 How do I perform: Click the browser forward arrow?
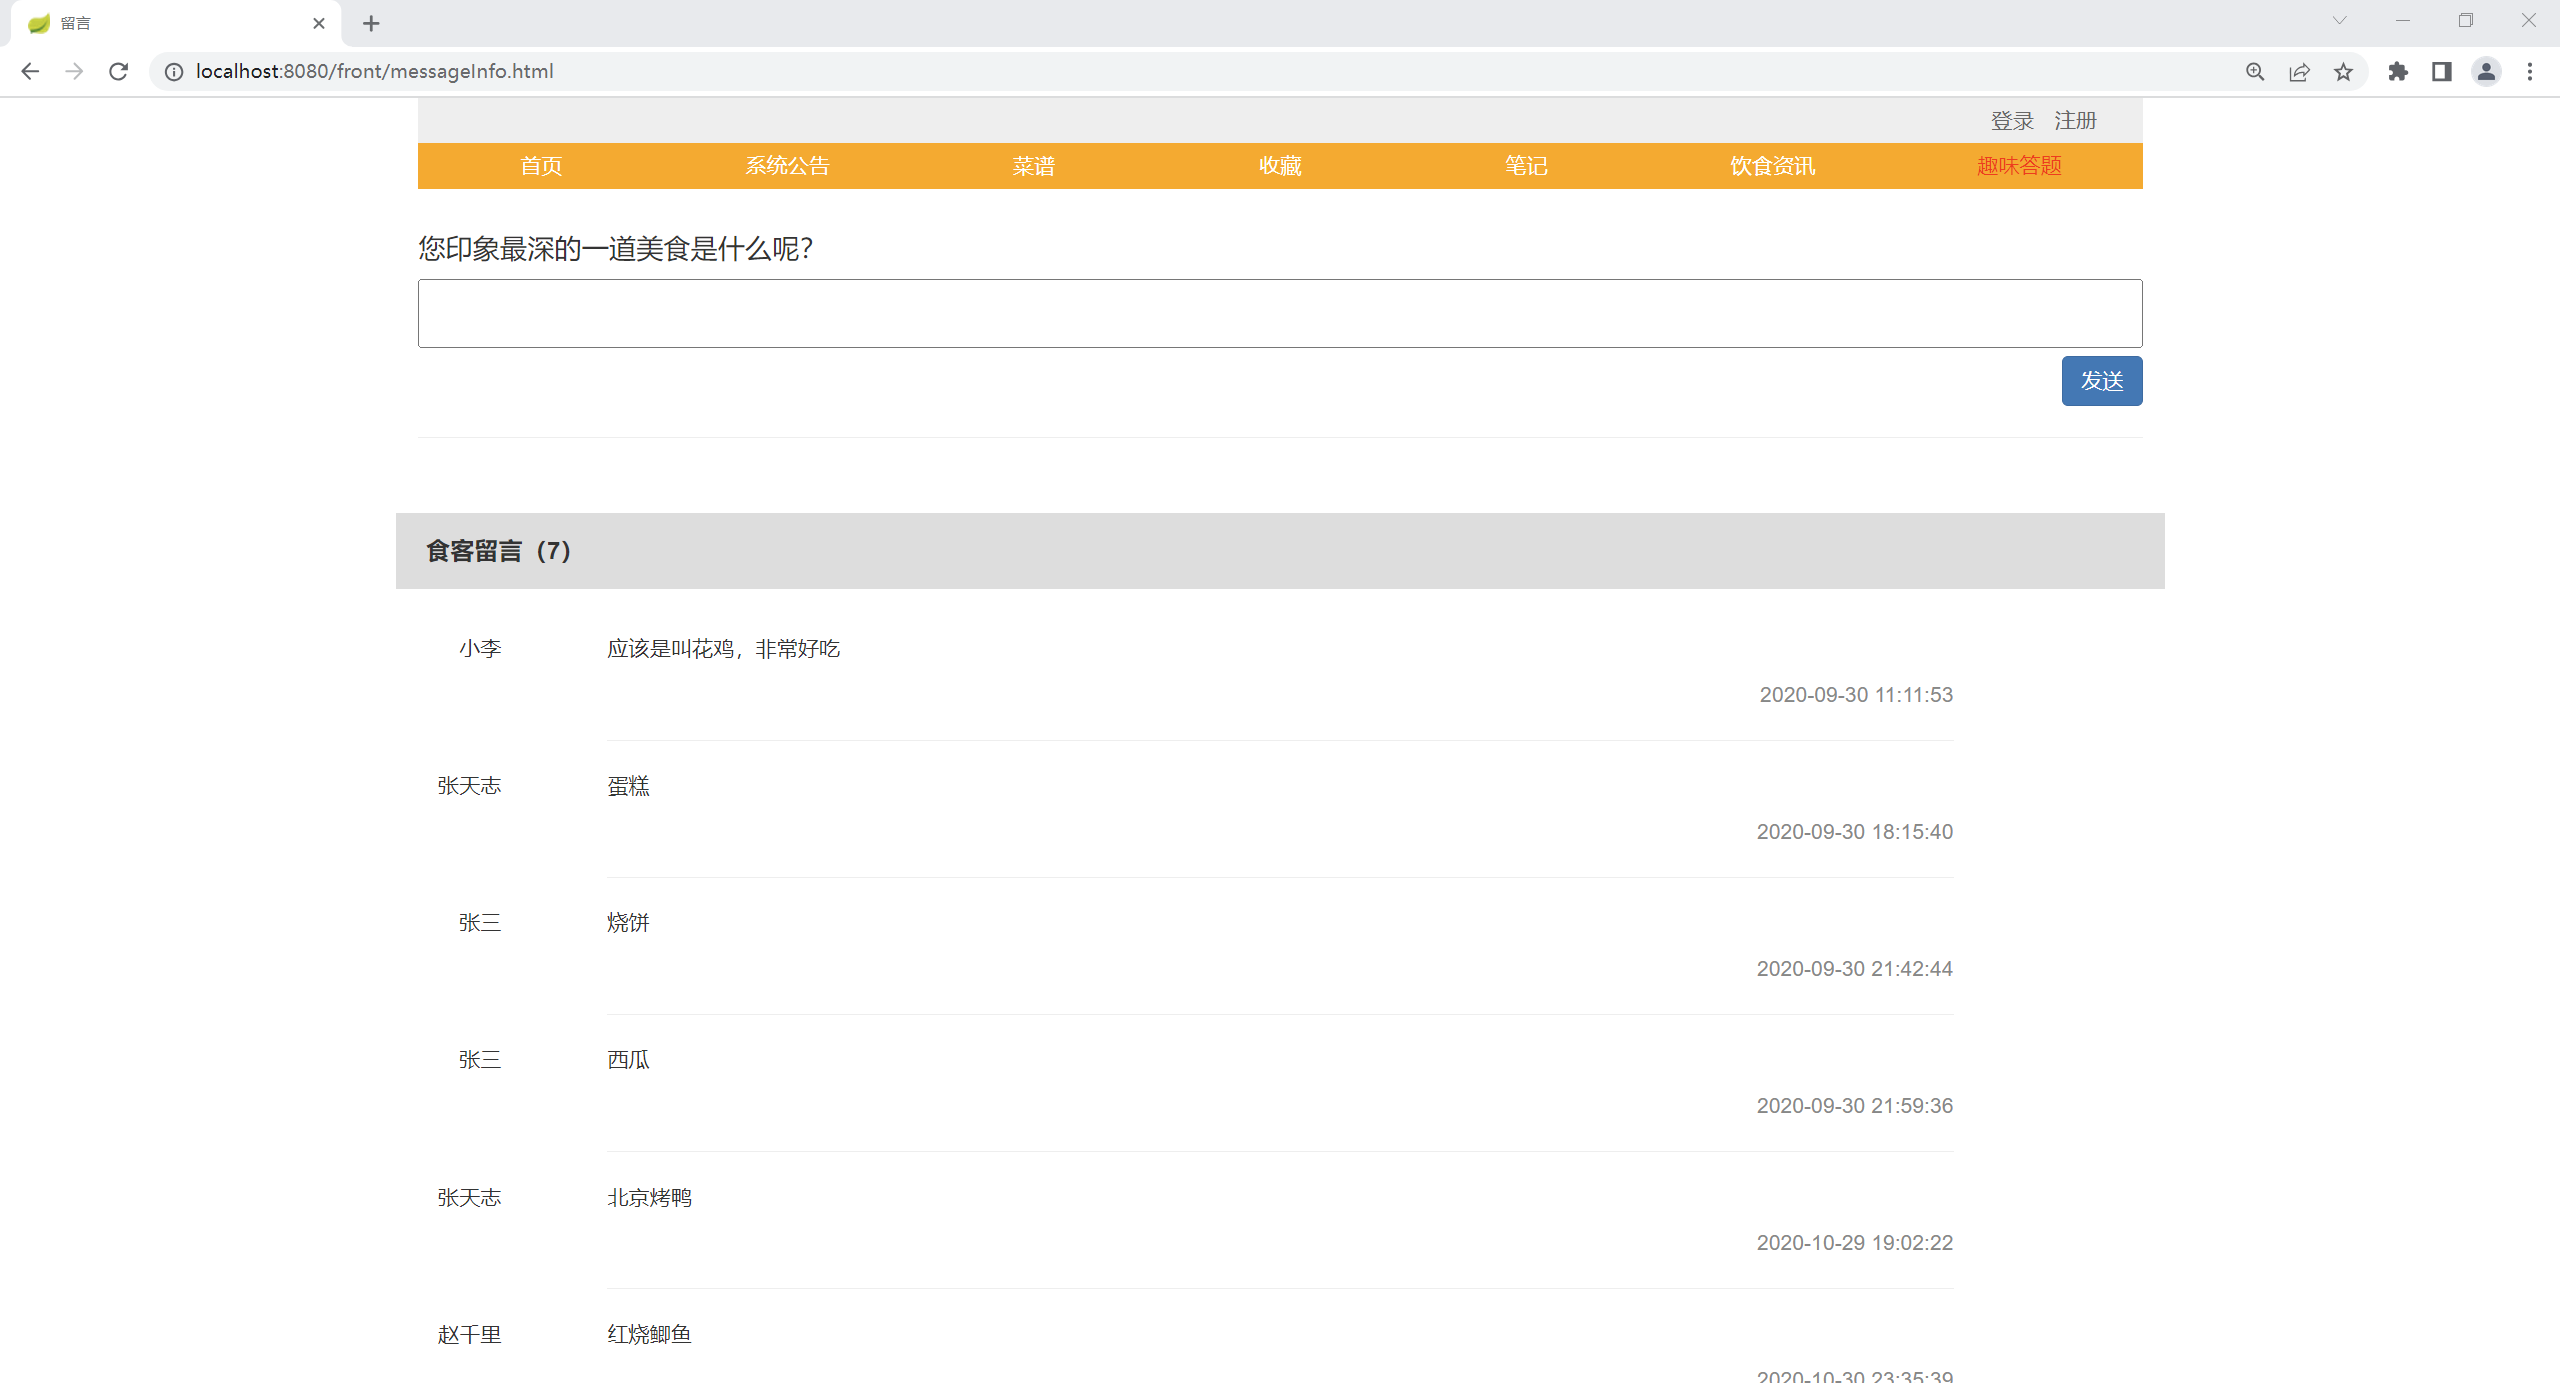(x=74, y=71)
